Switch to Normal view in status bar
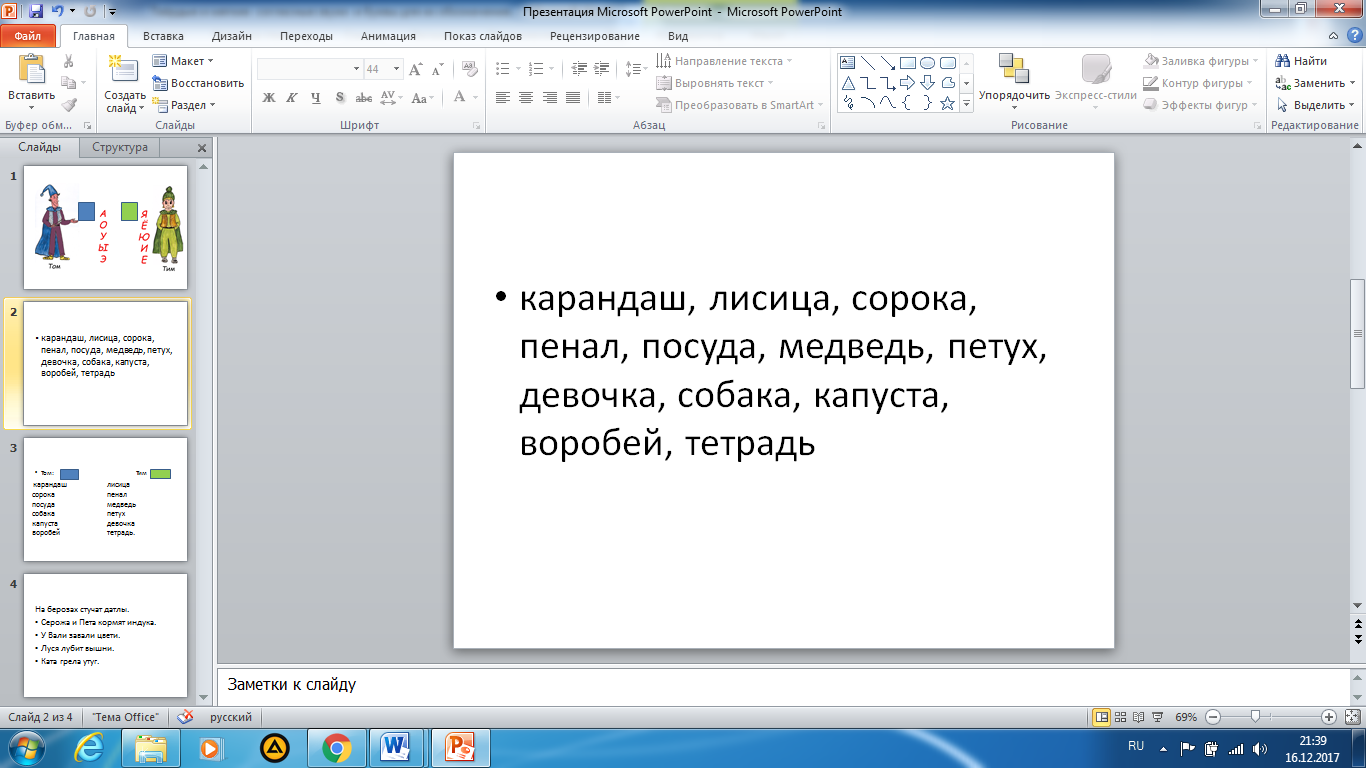Image resolution: width=1366 pixels, height=768 pixels. [1102, 717]
